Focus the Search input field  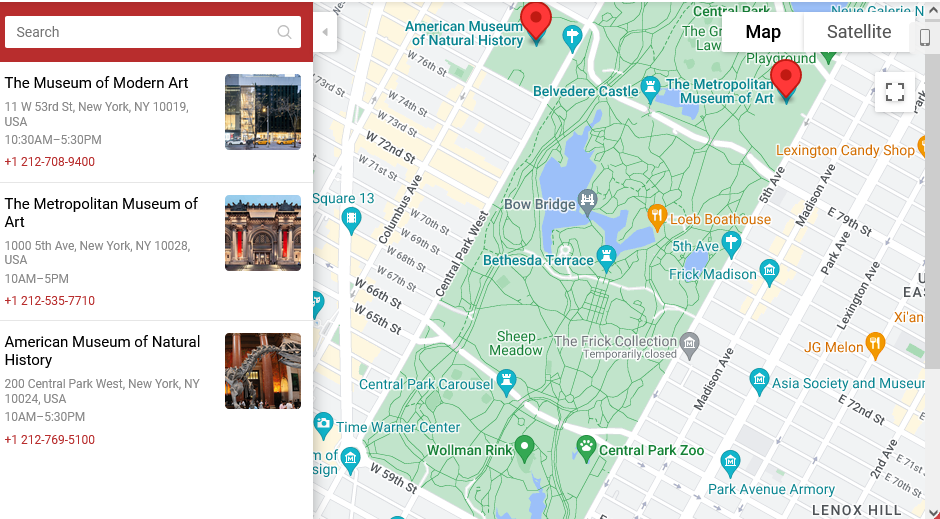tap(140, 32)
